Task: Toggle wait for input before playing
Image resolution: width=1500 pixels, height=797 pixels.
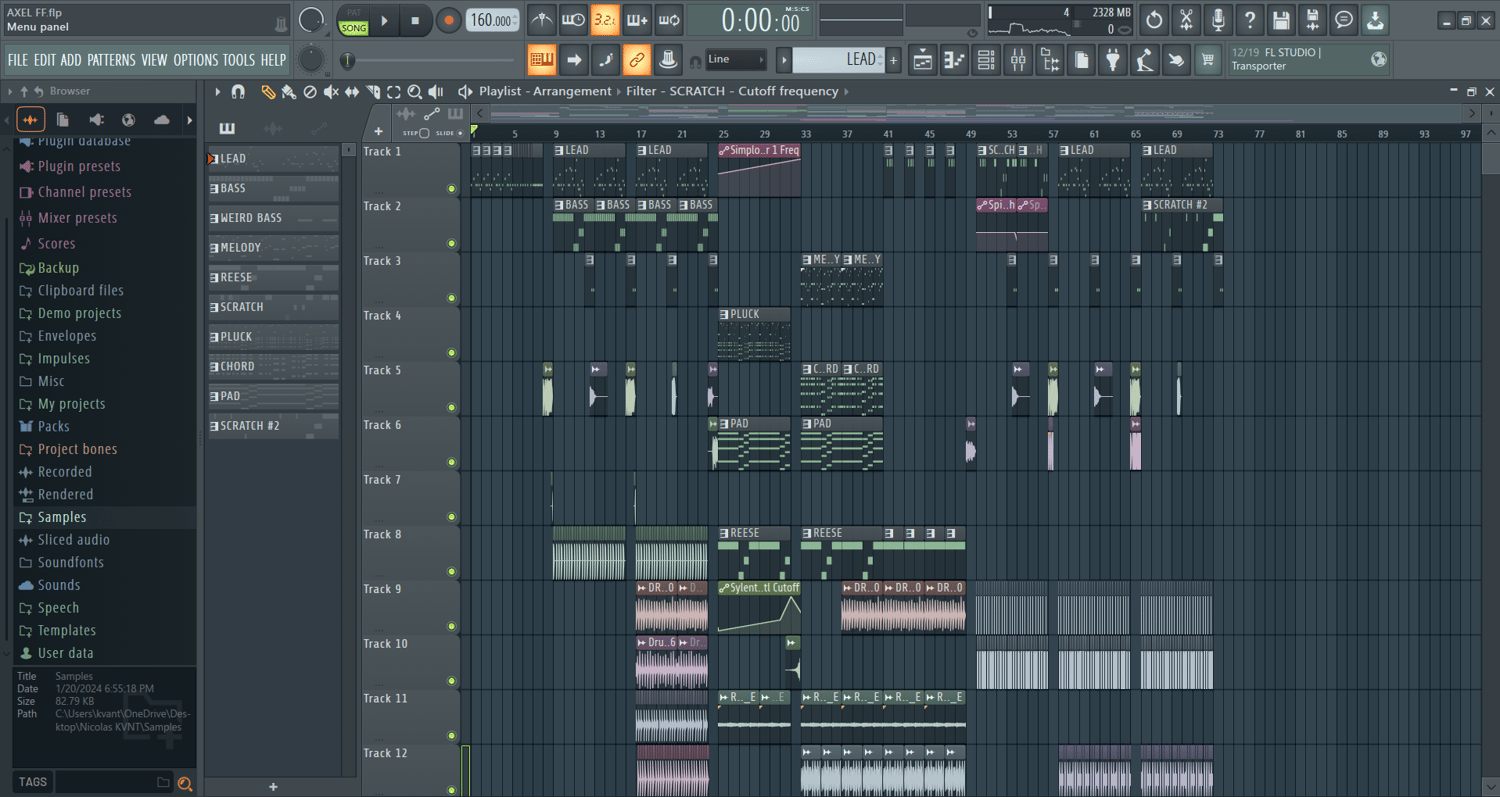Action: (573, 19)
